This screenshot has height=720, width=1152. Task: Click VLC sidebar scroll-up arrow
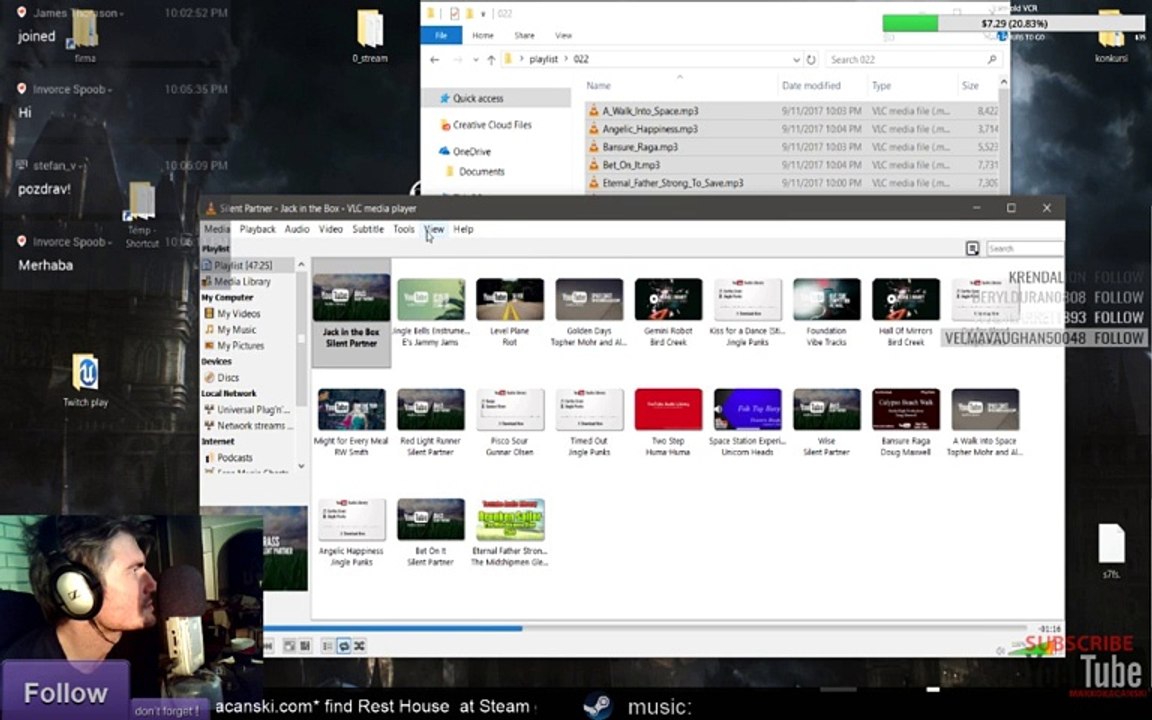[x=301, y=264]
